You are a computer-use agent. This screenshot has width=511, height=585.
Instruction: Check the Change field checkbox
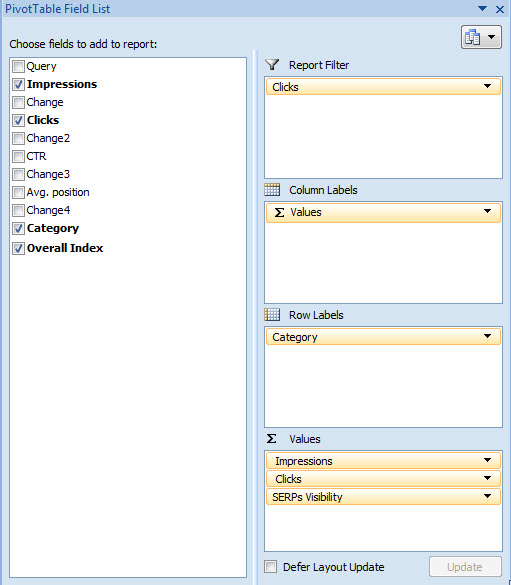(18, 102)
